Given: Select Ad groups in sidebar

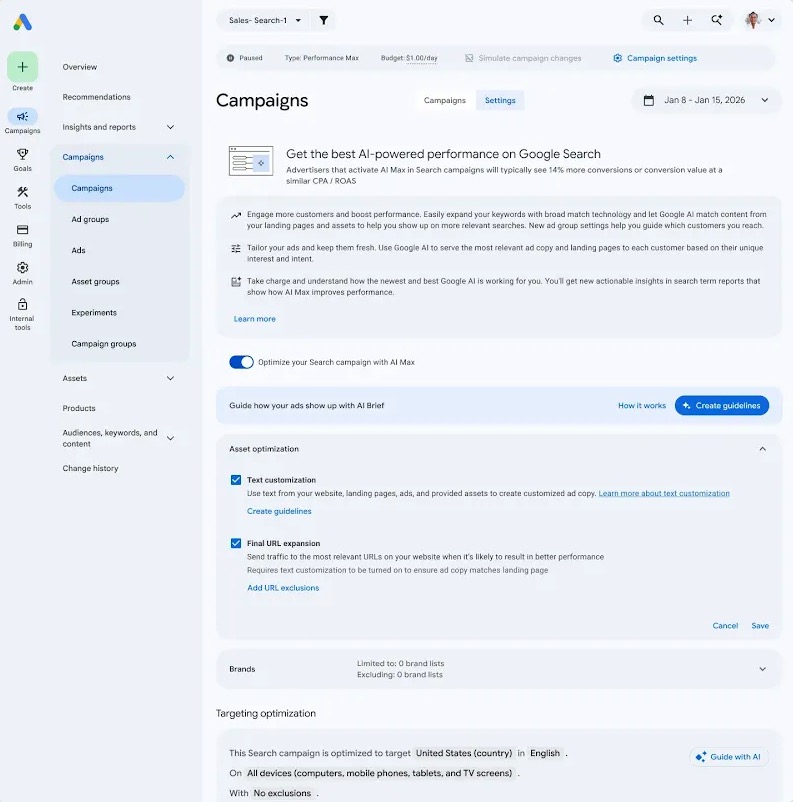Looking at the screenshot, I should [90, 219].
